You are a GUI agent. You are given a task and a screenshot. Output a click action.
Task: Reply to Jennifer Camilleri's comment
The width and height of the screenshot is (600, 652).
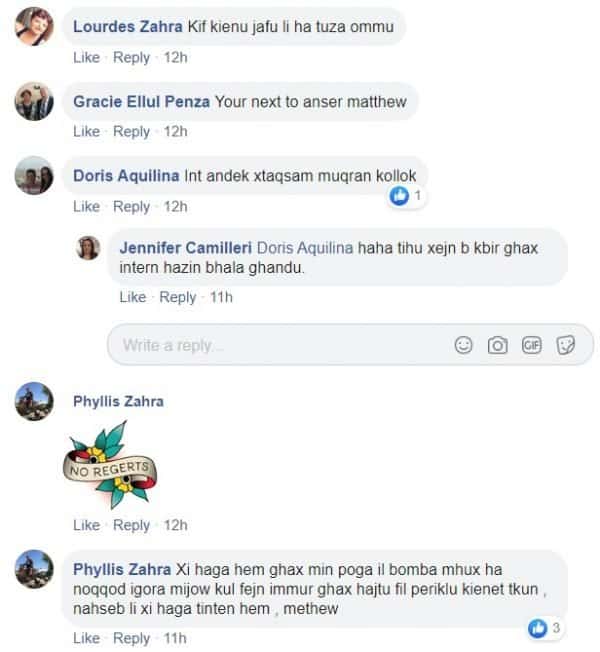tap(177, 296)
